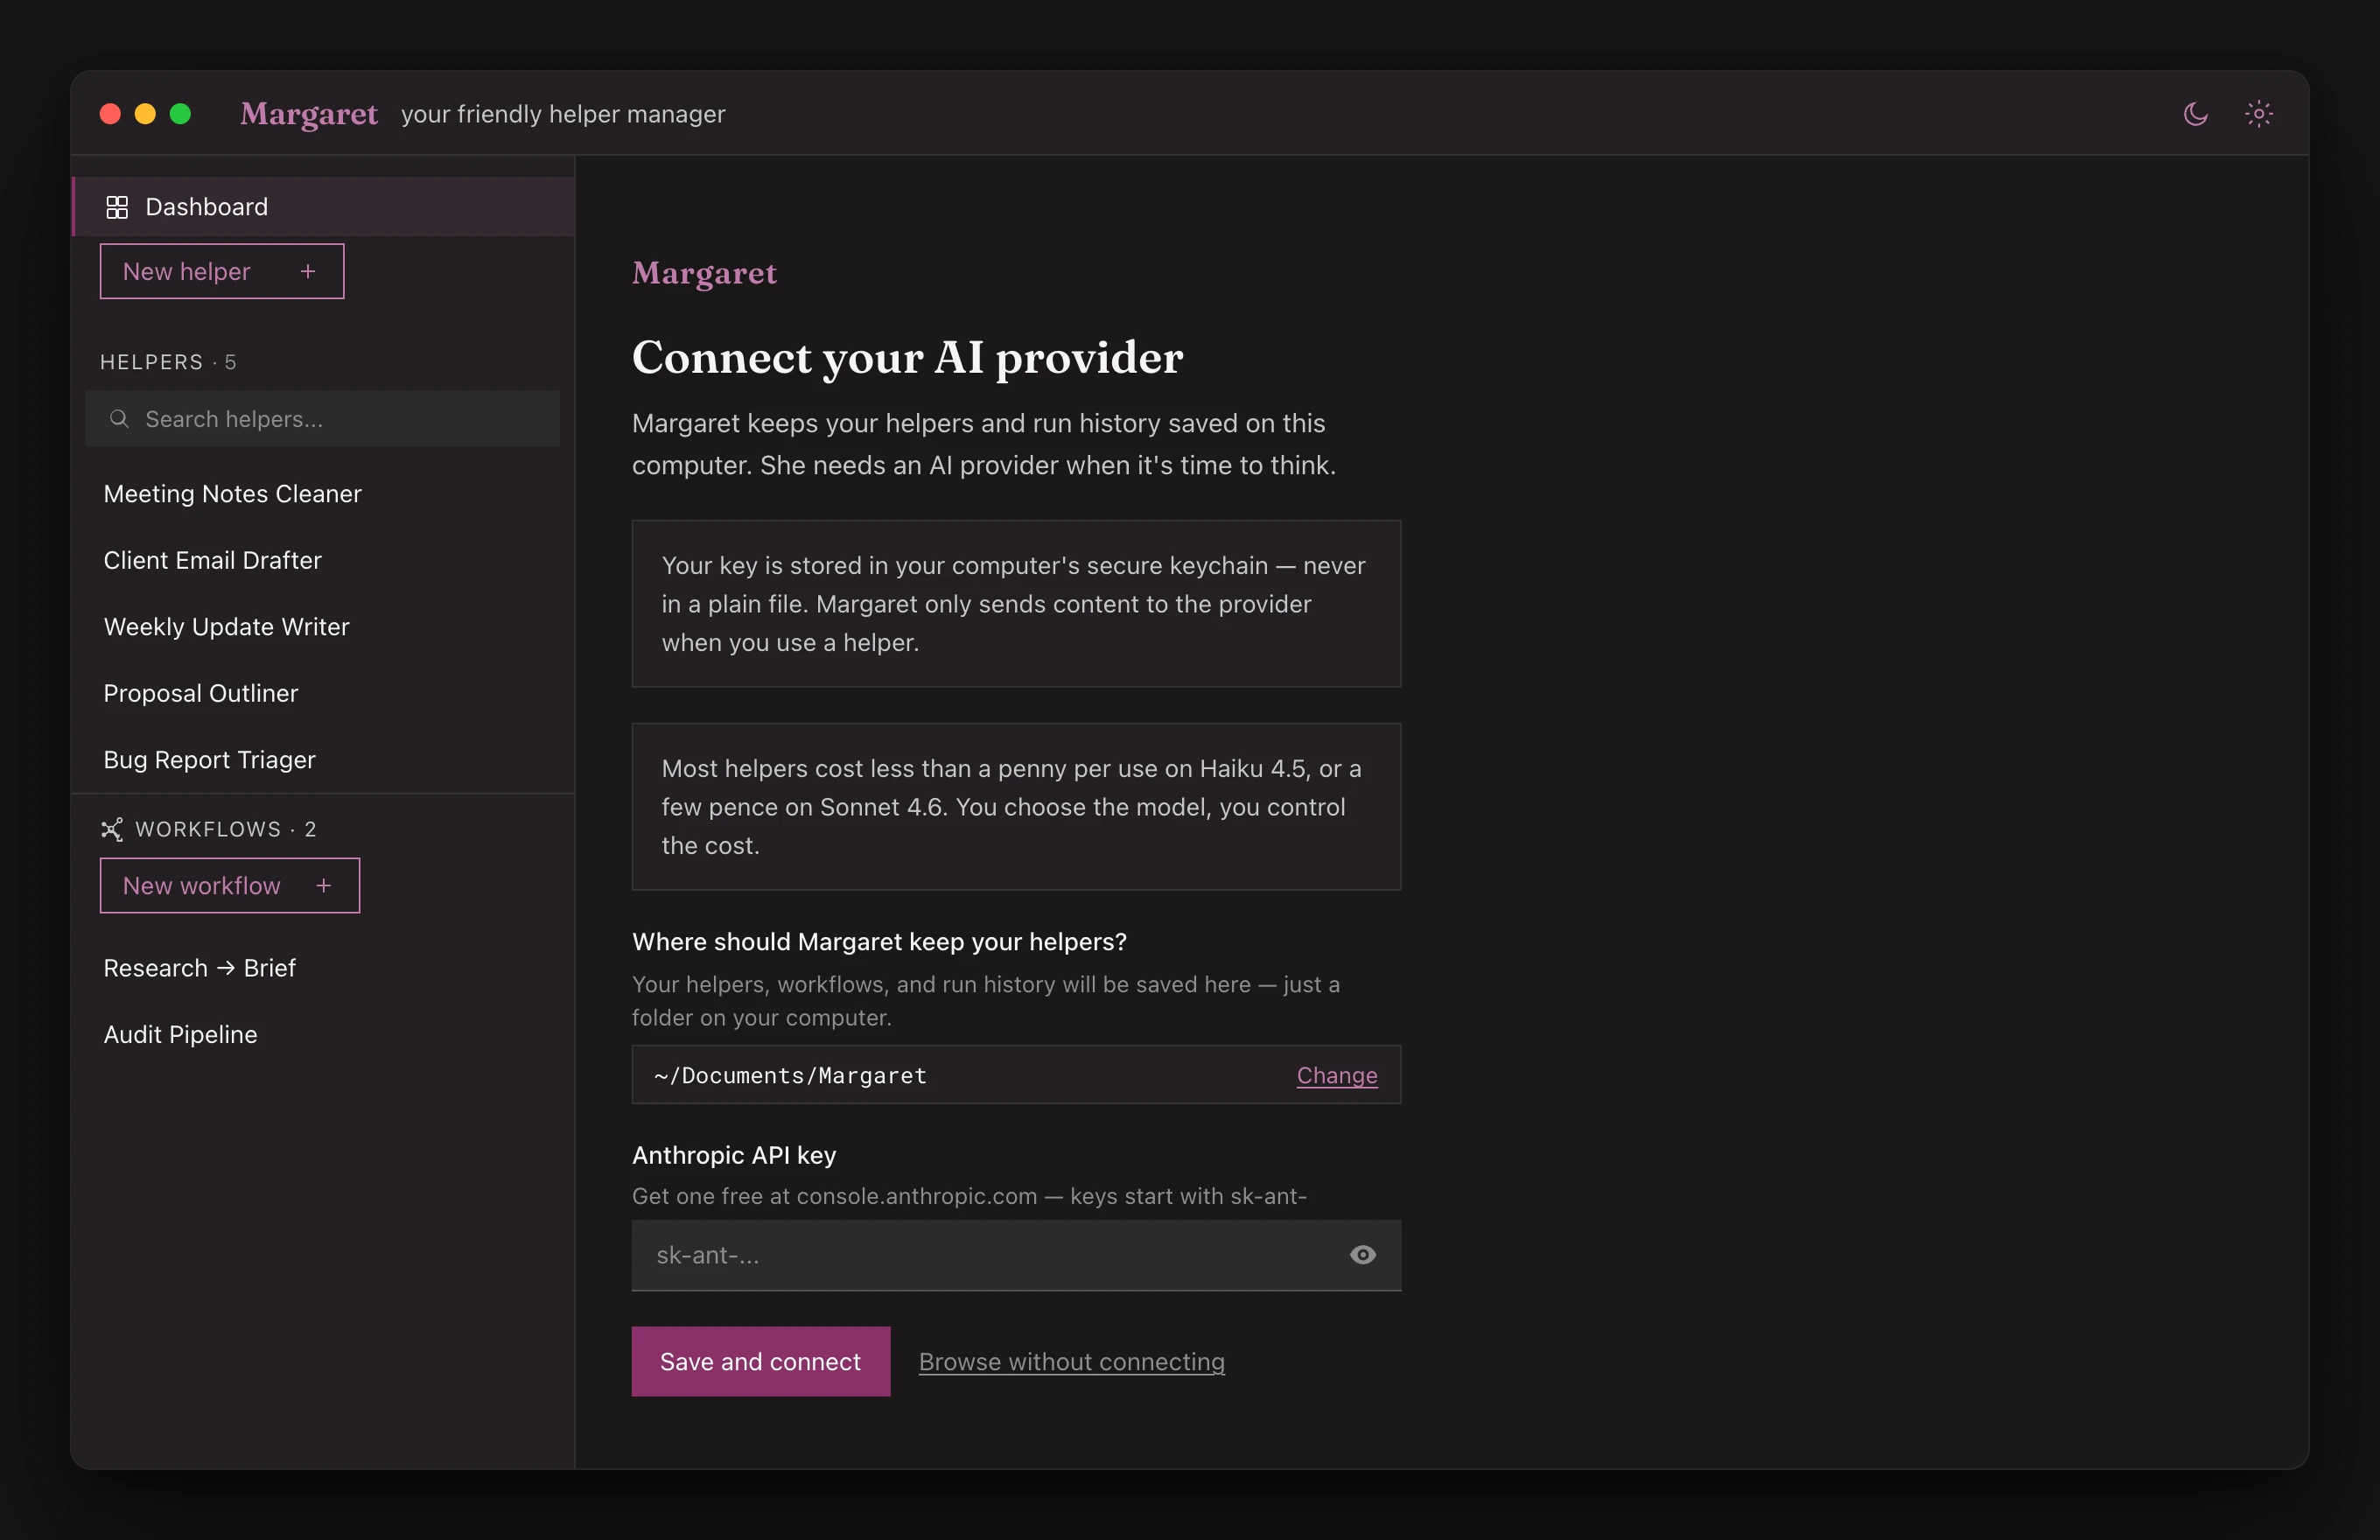The height and width of the screenshot is (1540, 2380).
Task: Create a New helper
Action: [x=222, y=271]
